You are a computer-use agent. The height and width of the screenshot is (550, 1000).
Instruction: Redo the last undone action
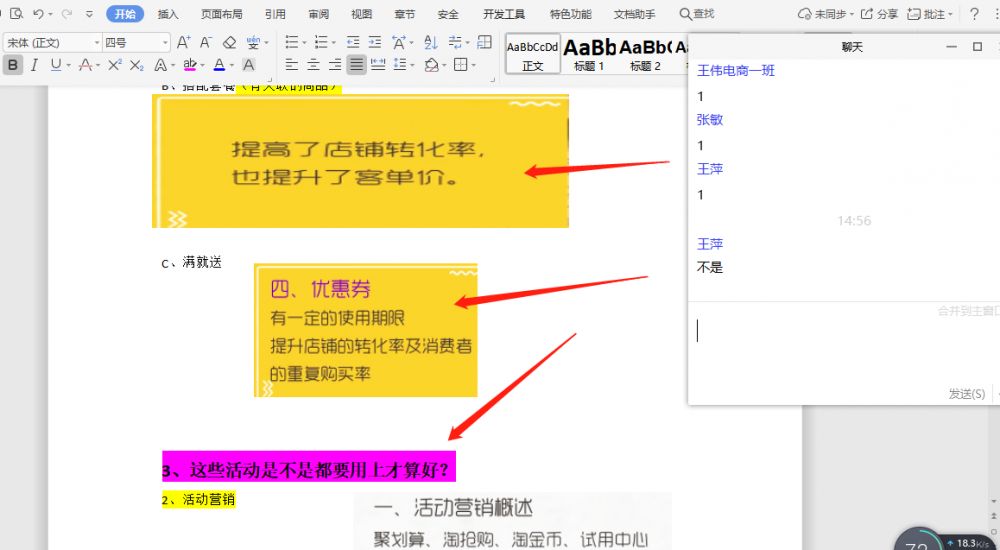tap(67, 13)
